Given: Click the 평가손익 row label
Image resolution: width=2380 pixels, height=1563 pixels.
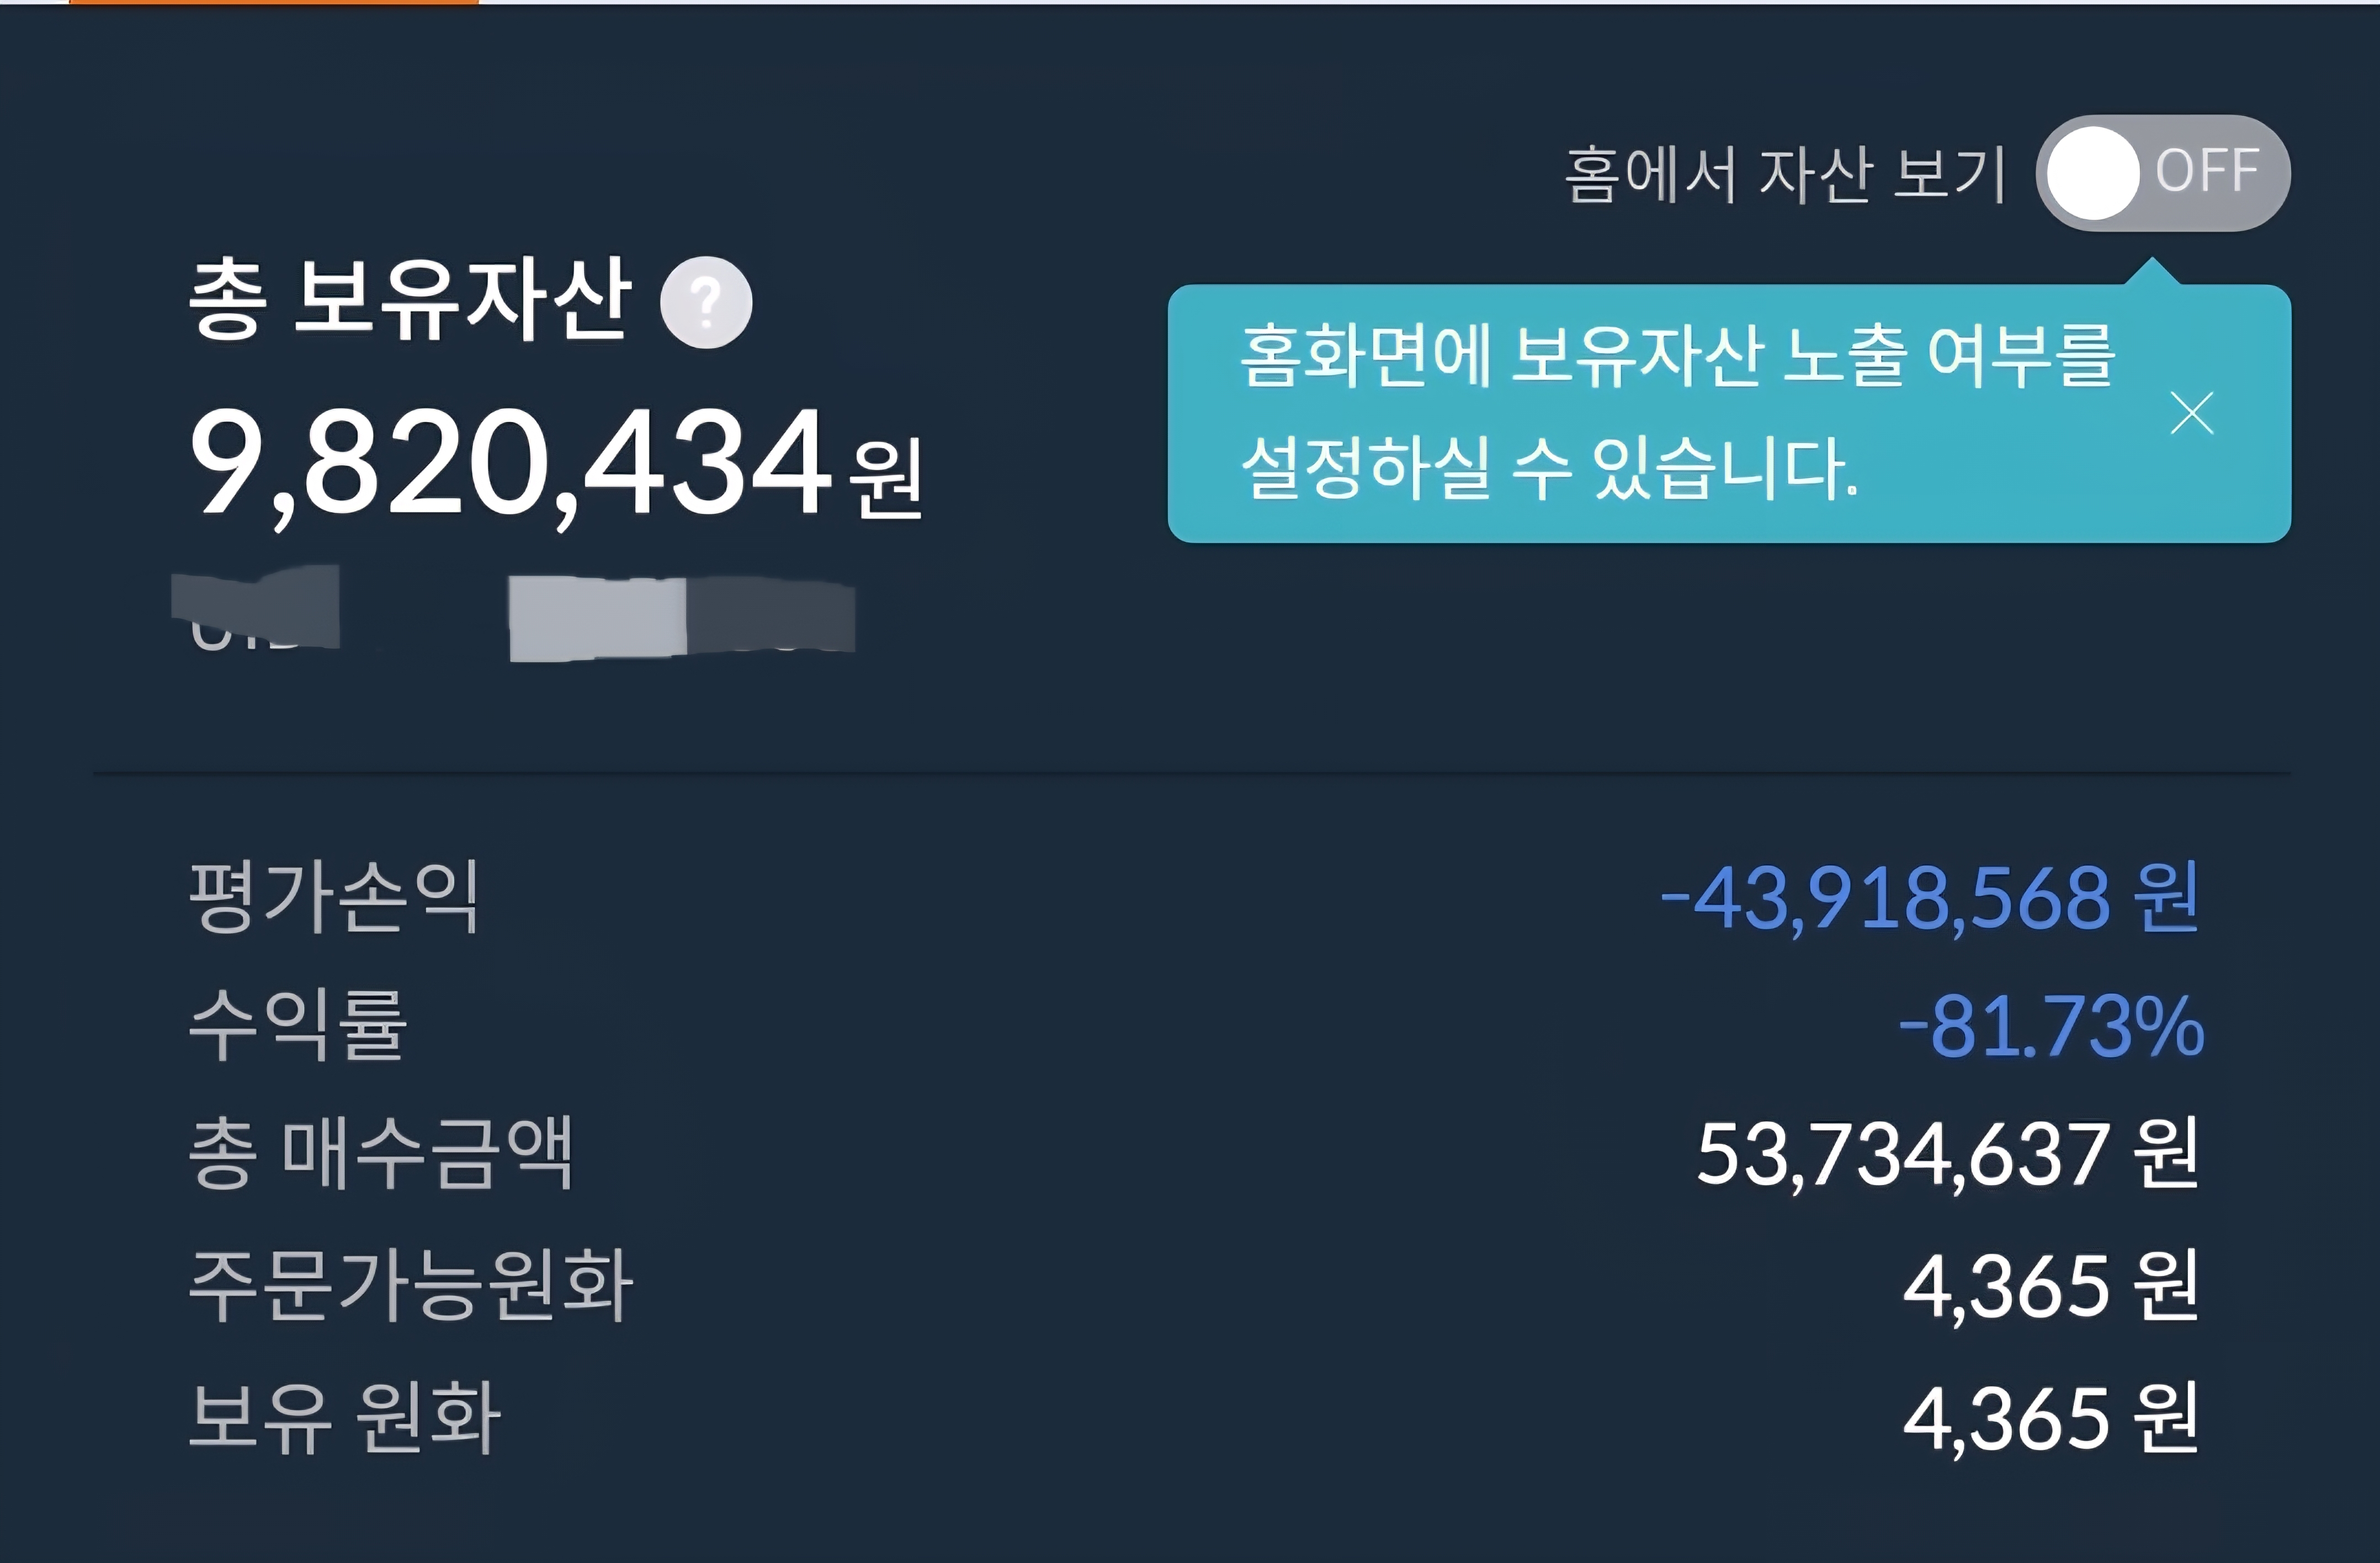Looking at the screenshot, I should point(334,897).
